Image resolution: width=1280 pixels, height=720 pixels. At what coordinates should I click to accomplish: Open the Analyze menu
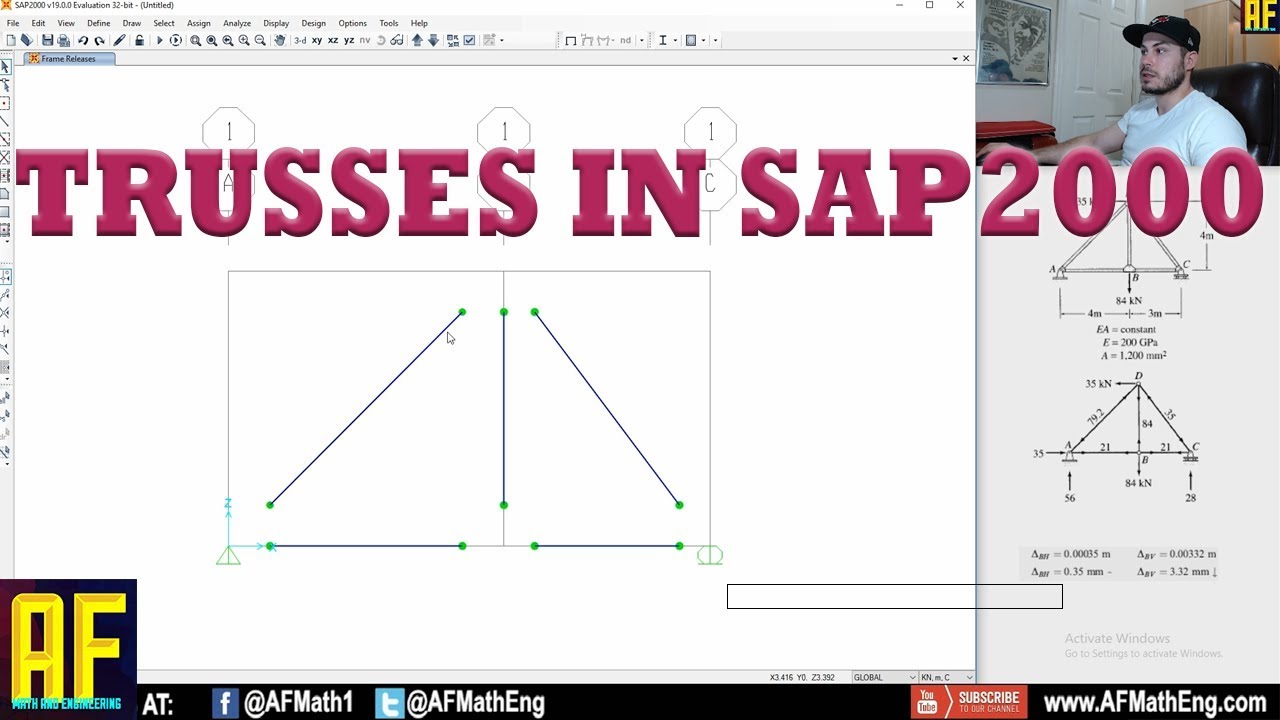pyautogui.click(x=237, y=23)
